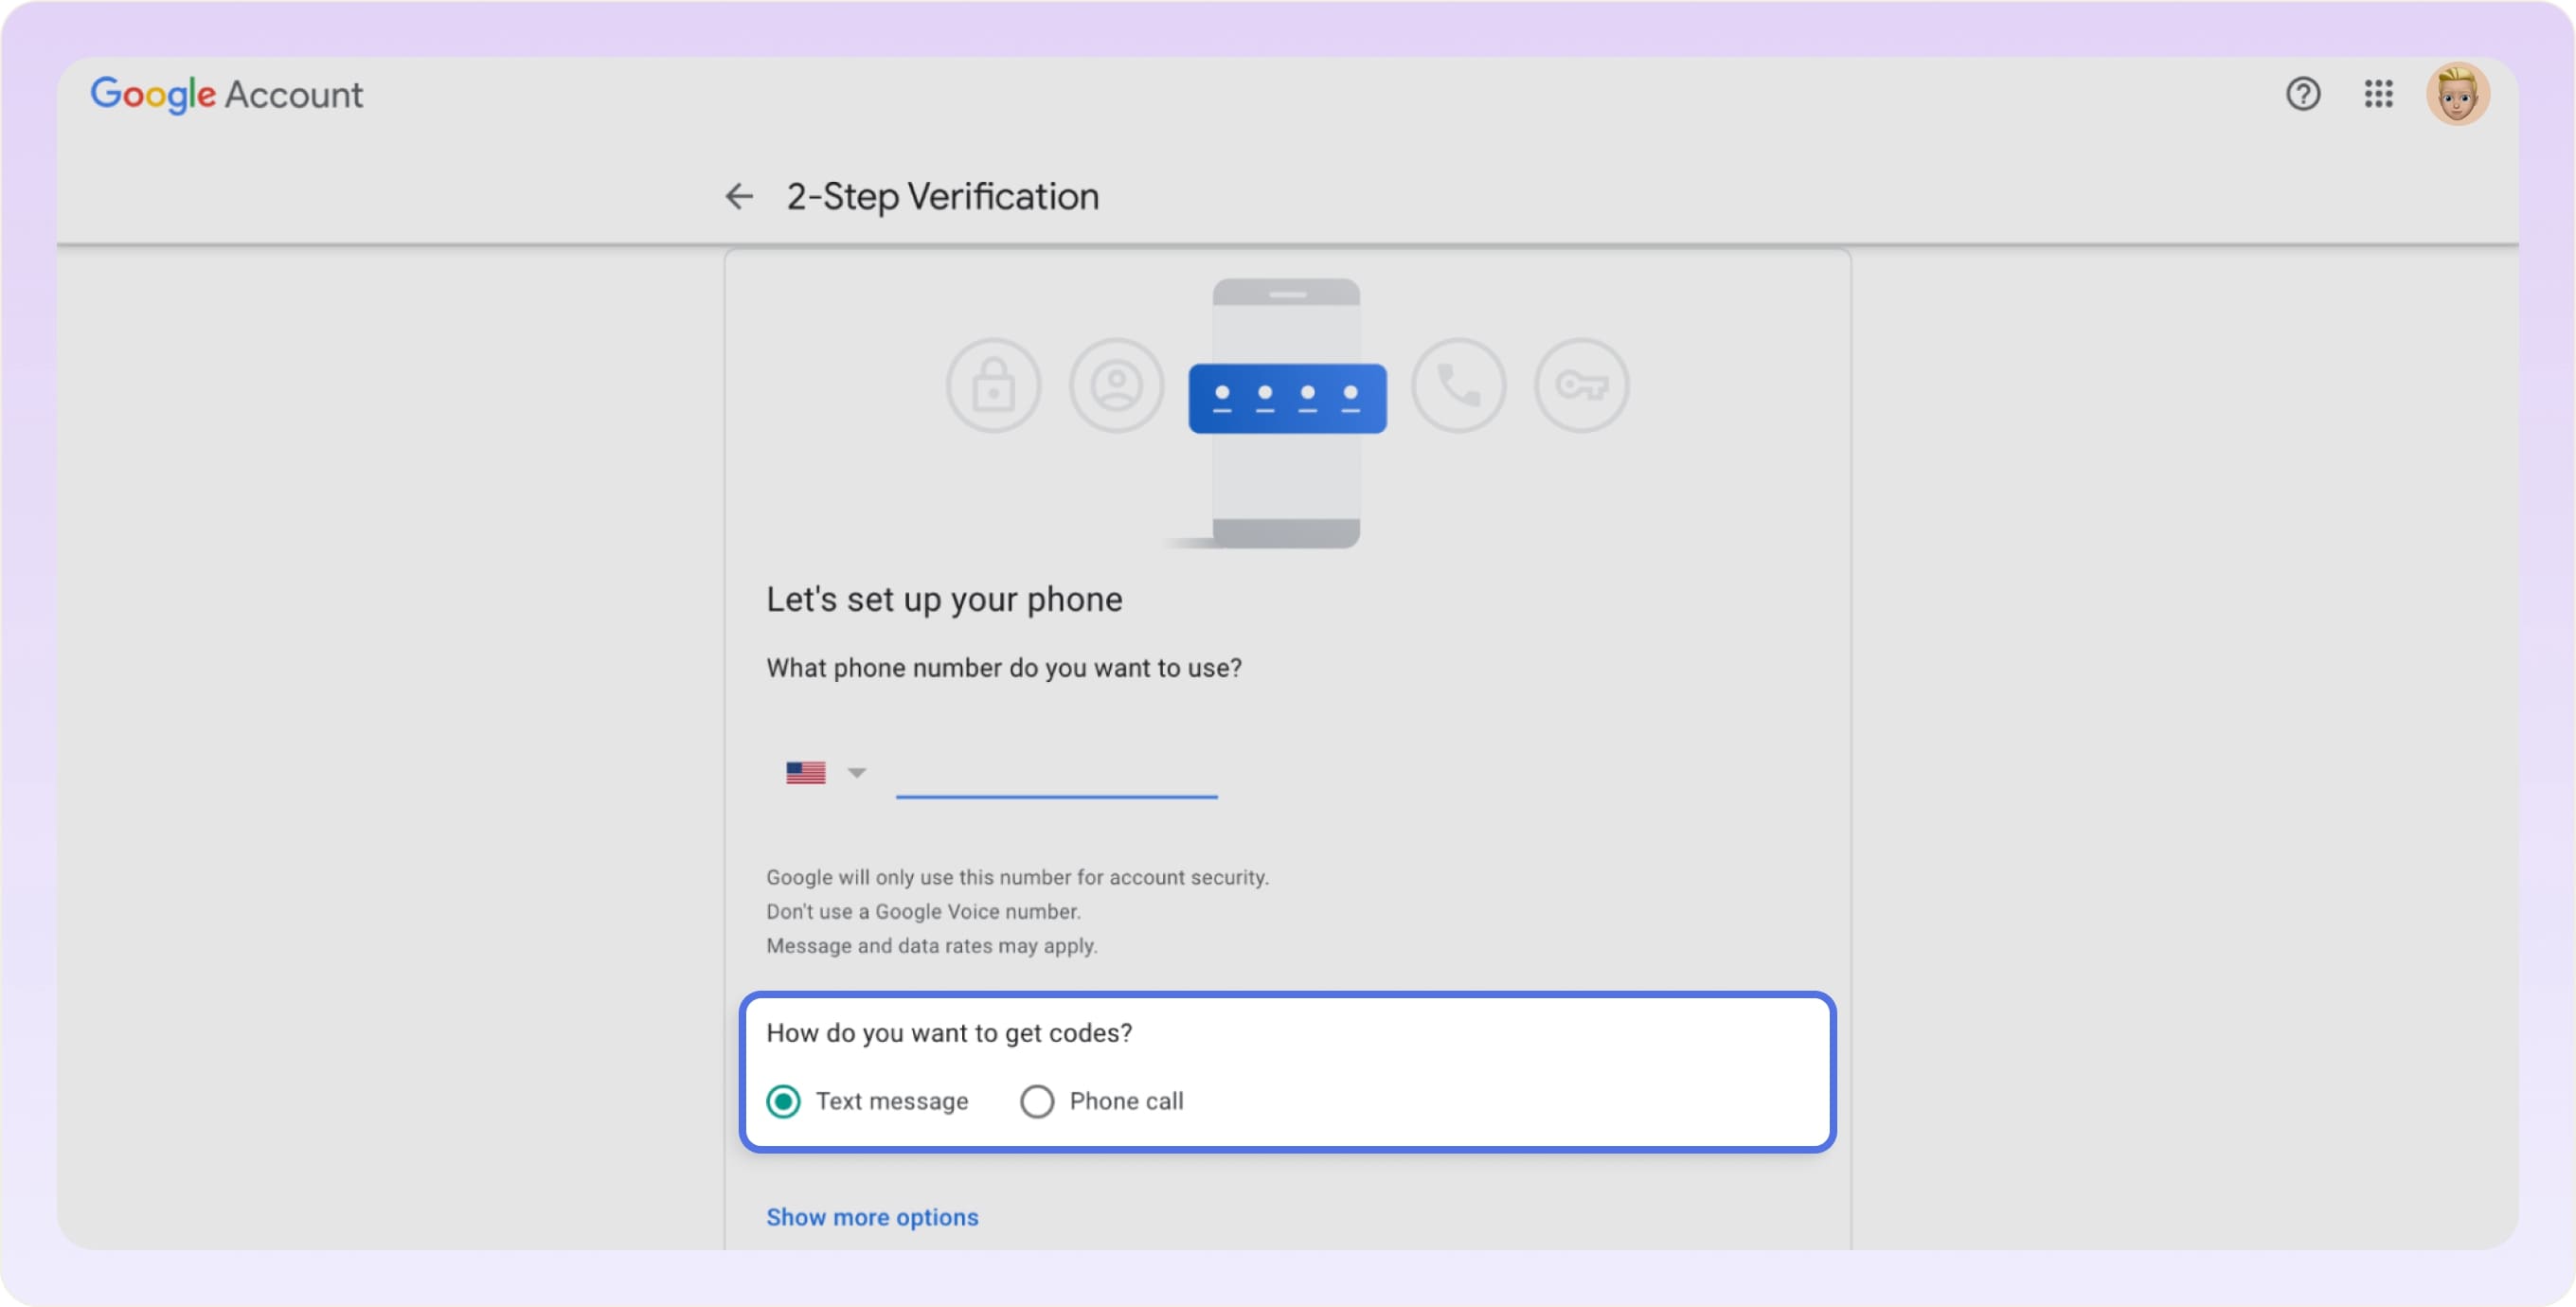Click the Google Account header logo

click(x=226, y=94)
